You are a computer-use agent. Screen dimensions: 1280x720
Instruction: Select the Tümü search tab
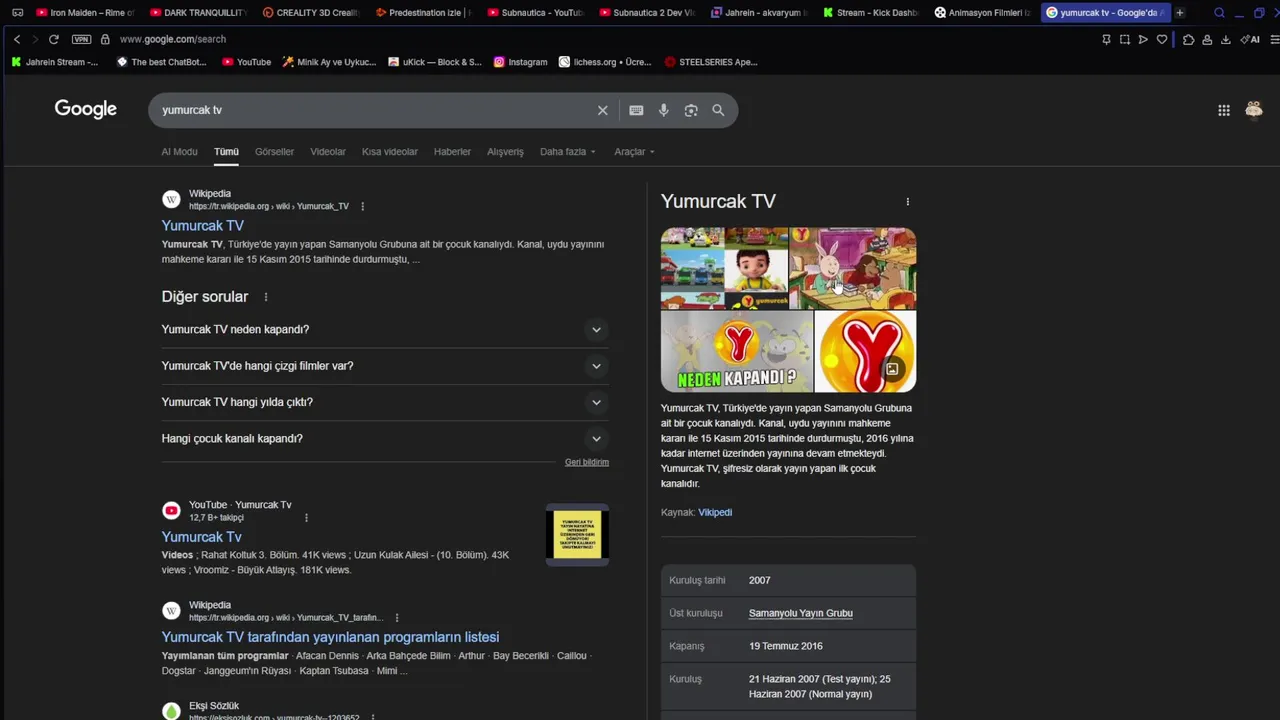(x=226, y=152)
